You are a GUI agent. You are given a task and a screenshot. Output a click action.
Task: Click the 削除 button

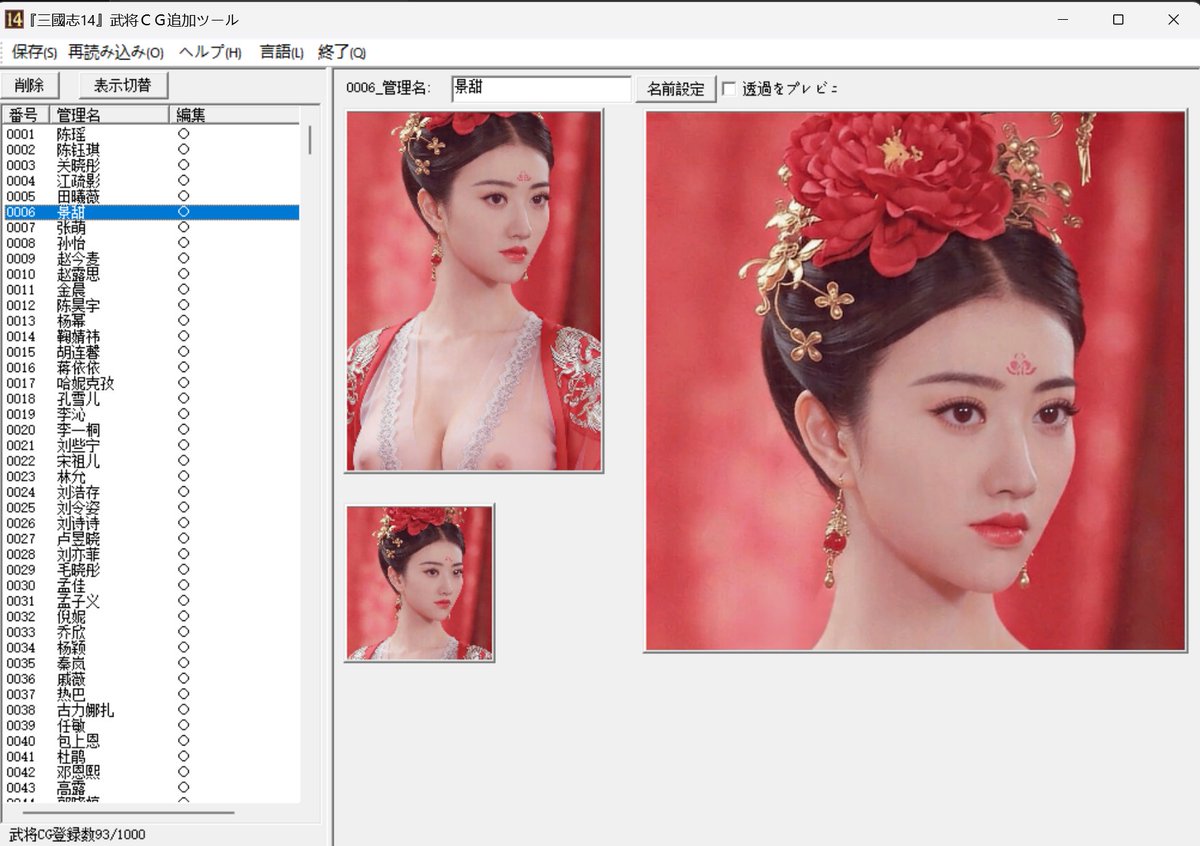tap(30, 86)
